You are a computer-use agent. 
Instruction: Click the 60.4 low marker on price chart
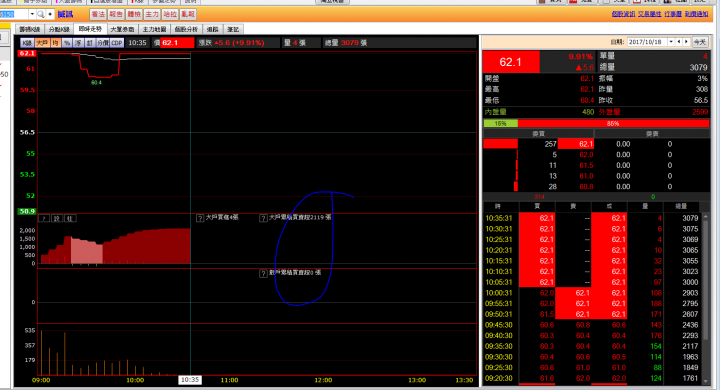pos(96,83)
